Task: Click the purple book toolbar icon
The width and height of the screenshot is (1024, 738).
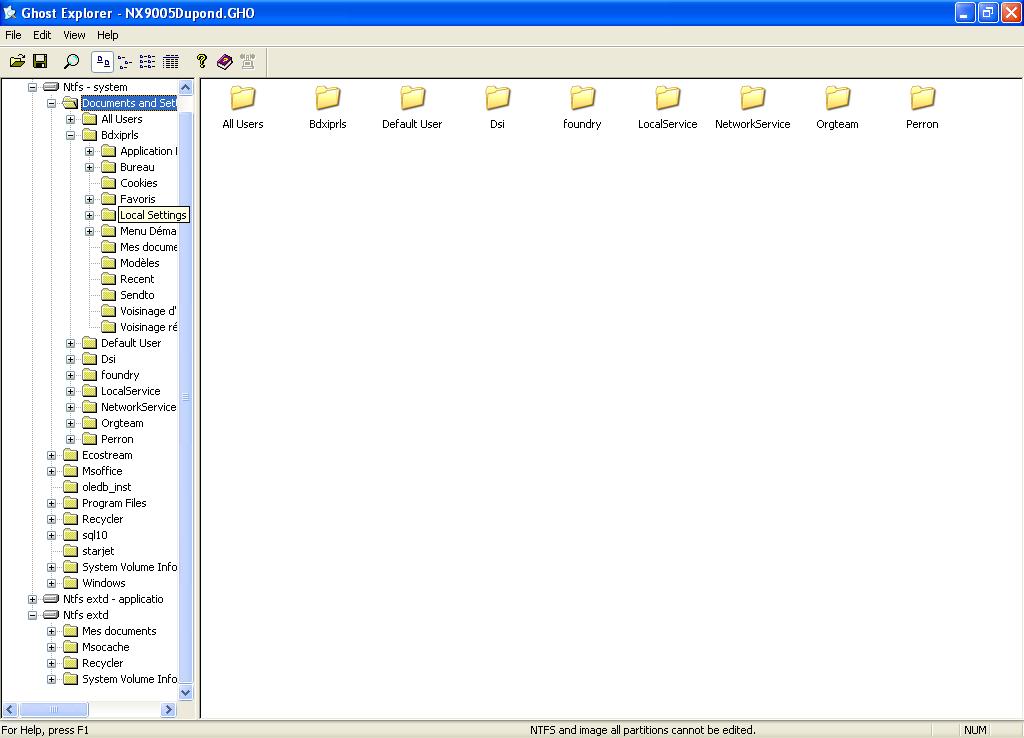Action: (225, 61)
